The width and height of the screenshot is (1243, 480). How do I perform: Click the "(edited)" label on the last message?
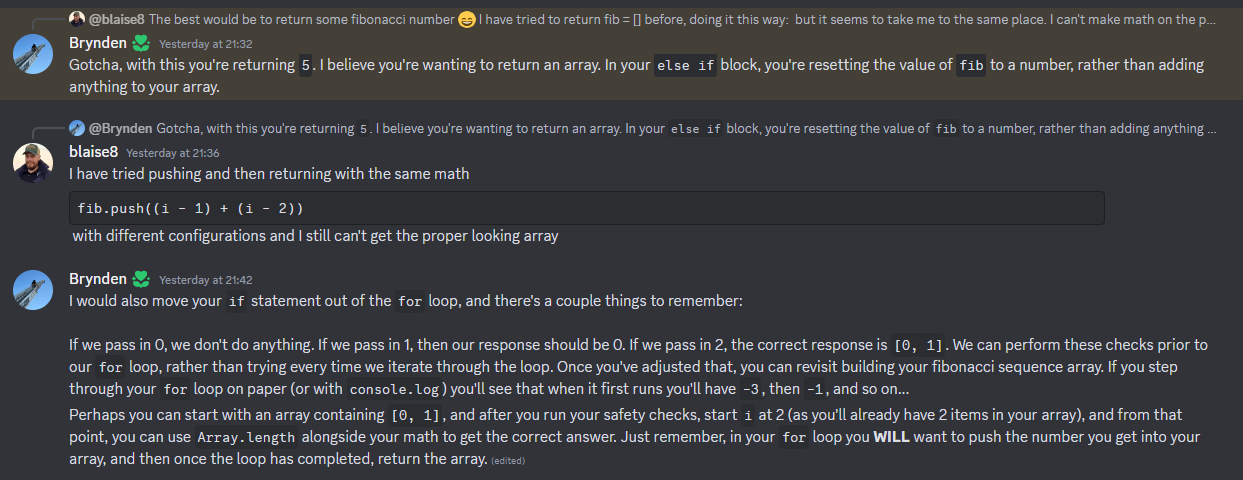coord(508,460)
